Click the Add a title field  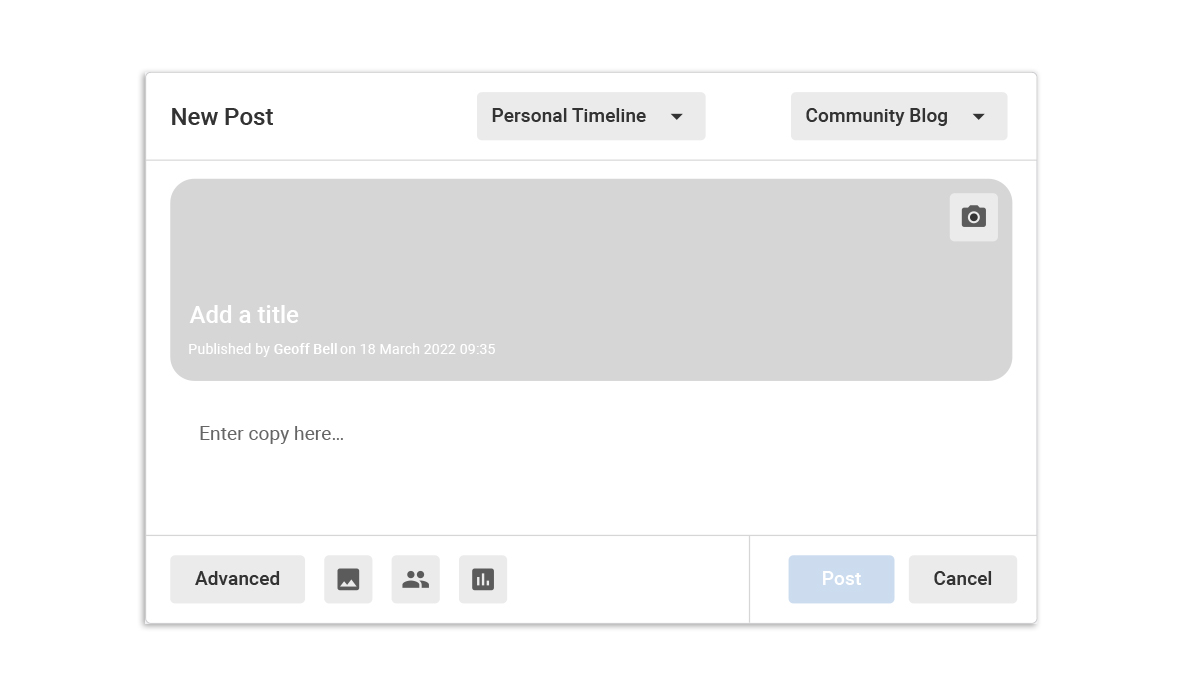[245, 315]
